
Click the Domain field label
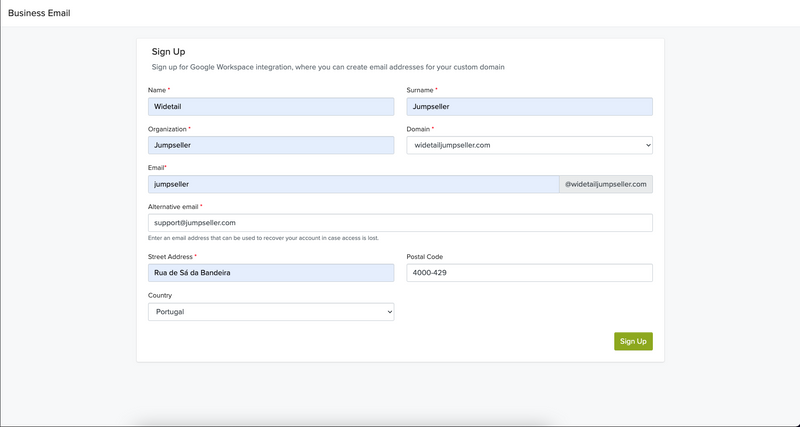420,129
